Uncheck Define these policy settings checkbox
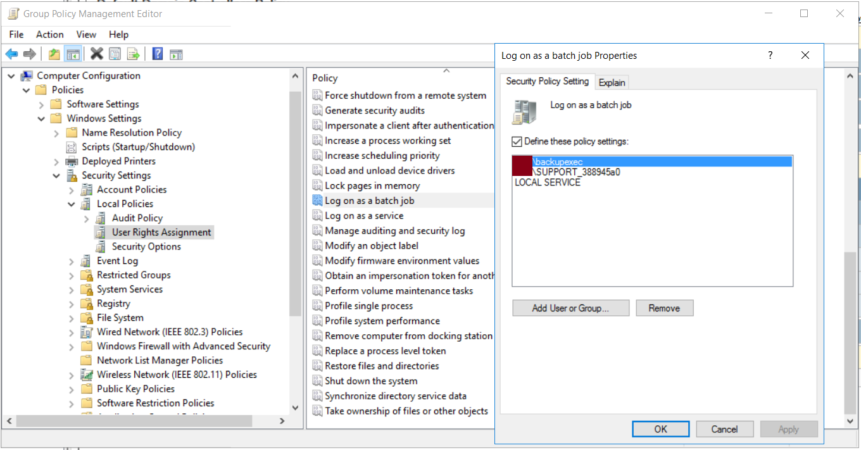 click(x=517, y=142)
